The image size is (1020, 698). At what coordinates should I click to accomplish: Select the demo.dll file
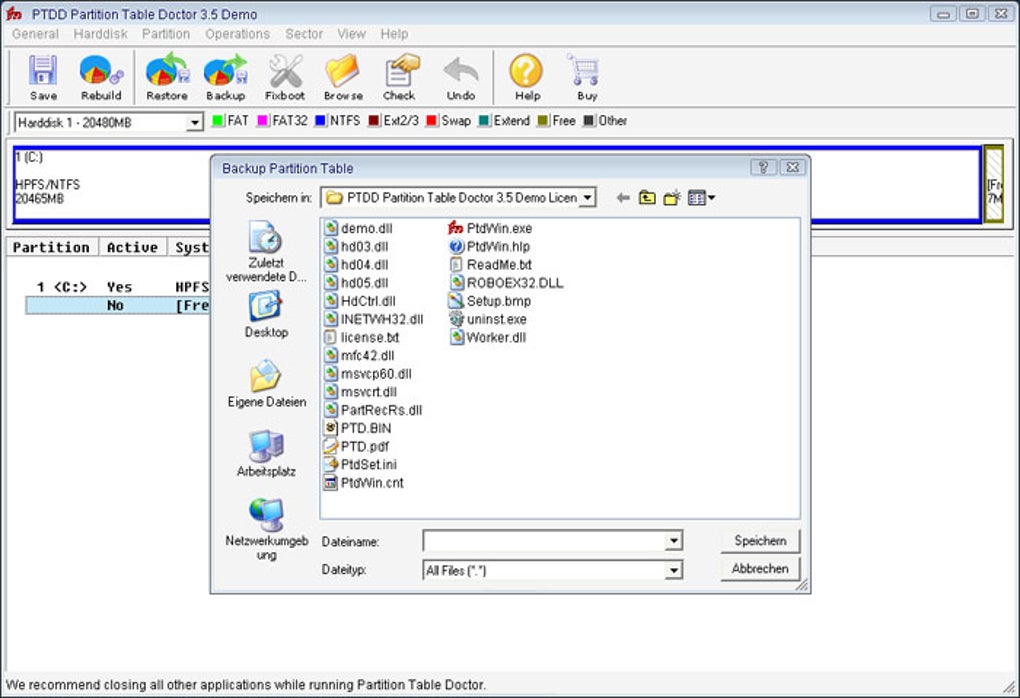point(358,228)
